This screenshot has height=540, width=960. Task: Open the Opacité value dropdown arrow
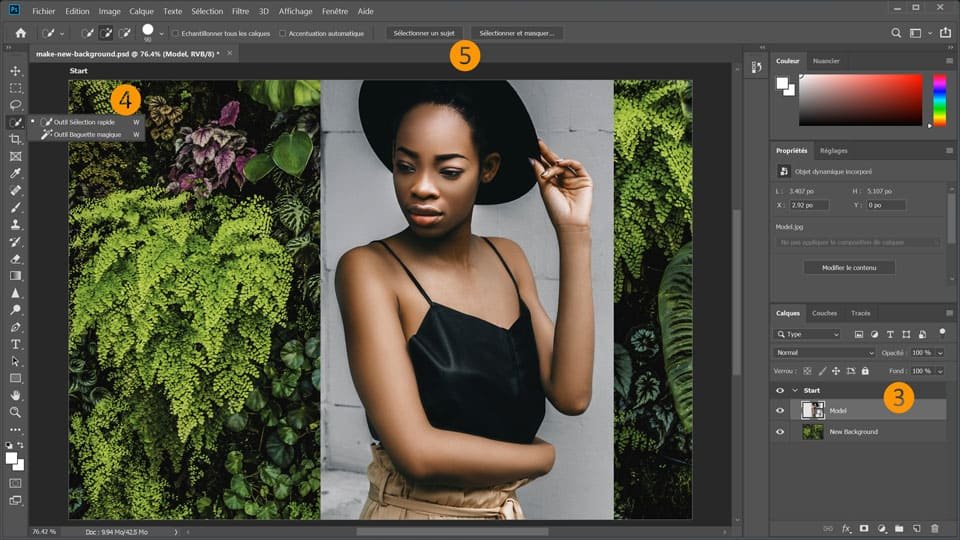pos(940,353)
